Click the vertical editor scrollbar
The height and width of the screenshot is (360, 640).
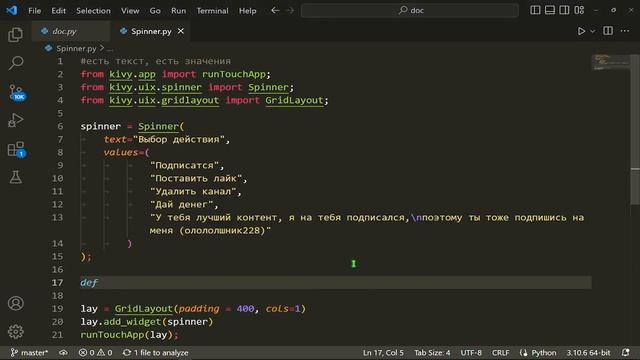coord(635,129)
